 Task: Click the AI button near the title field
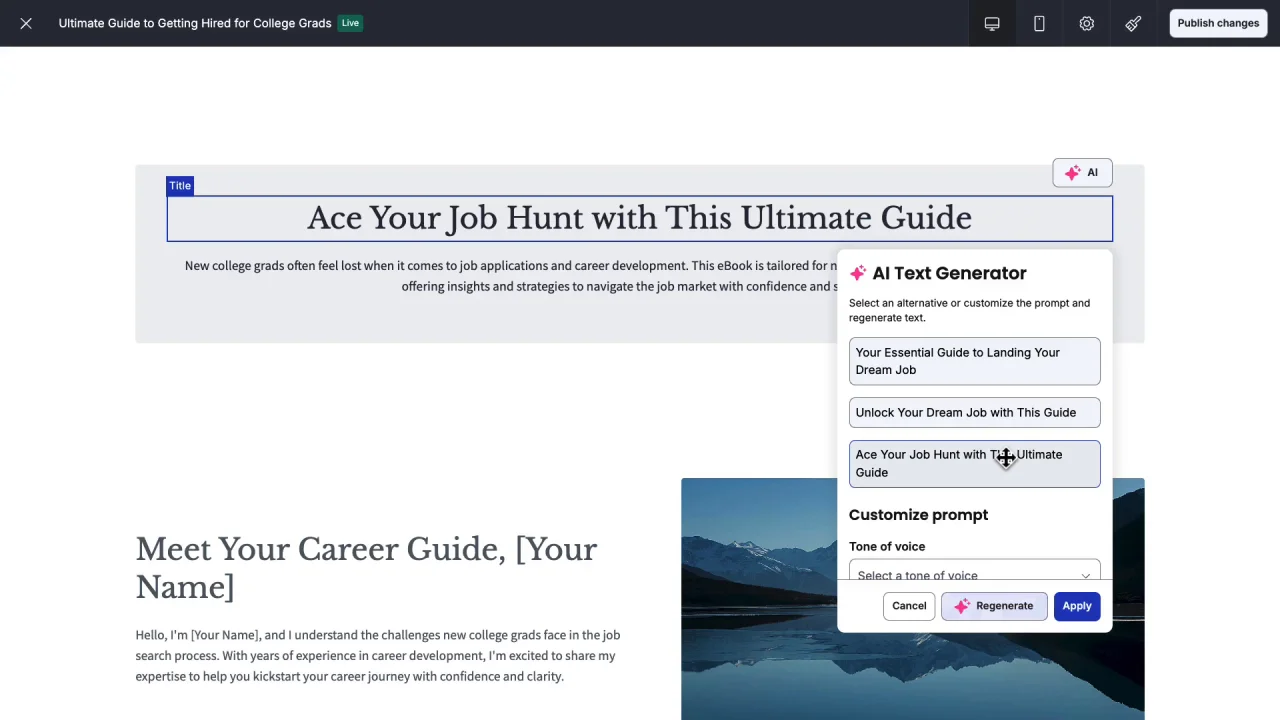pos(1082,172)
